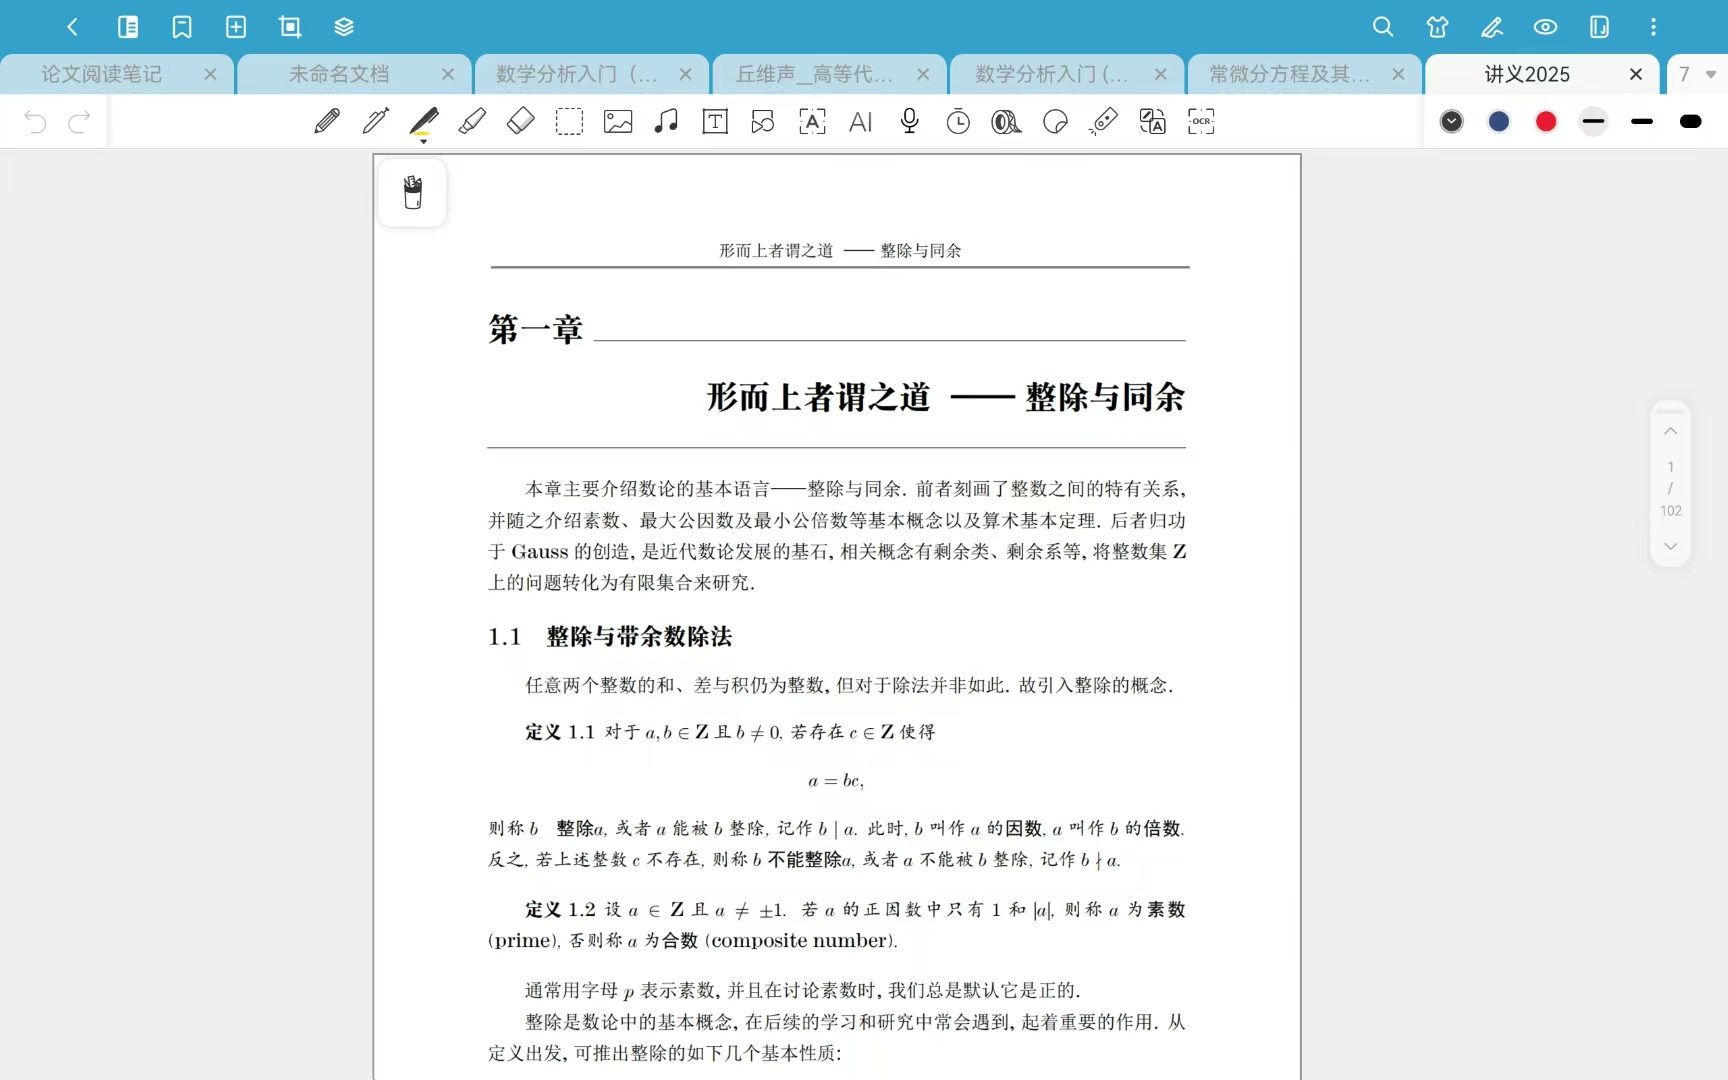
Task: Go to next page with down chevron
Action: coord(1670,546)
